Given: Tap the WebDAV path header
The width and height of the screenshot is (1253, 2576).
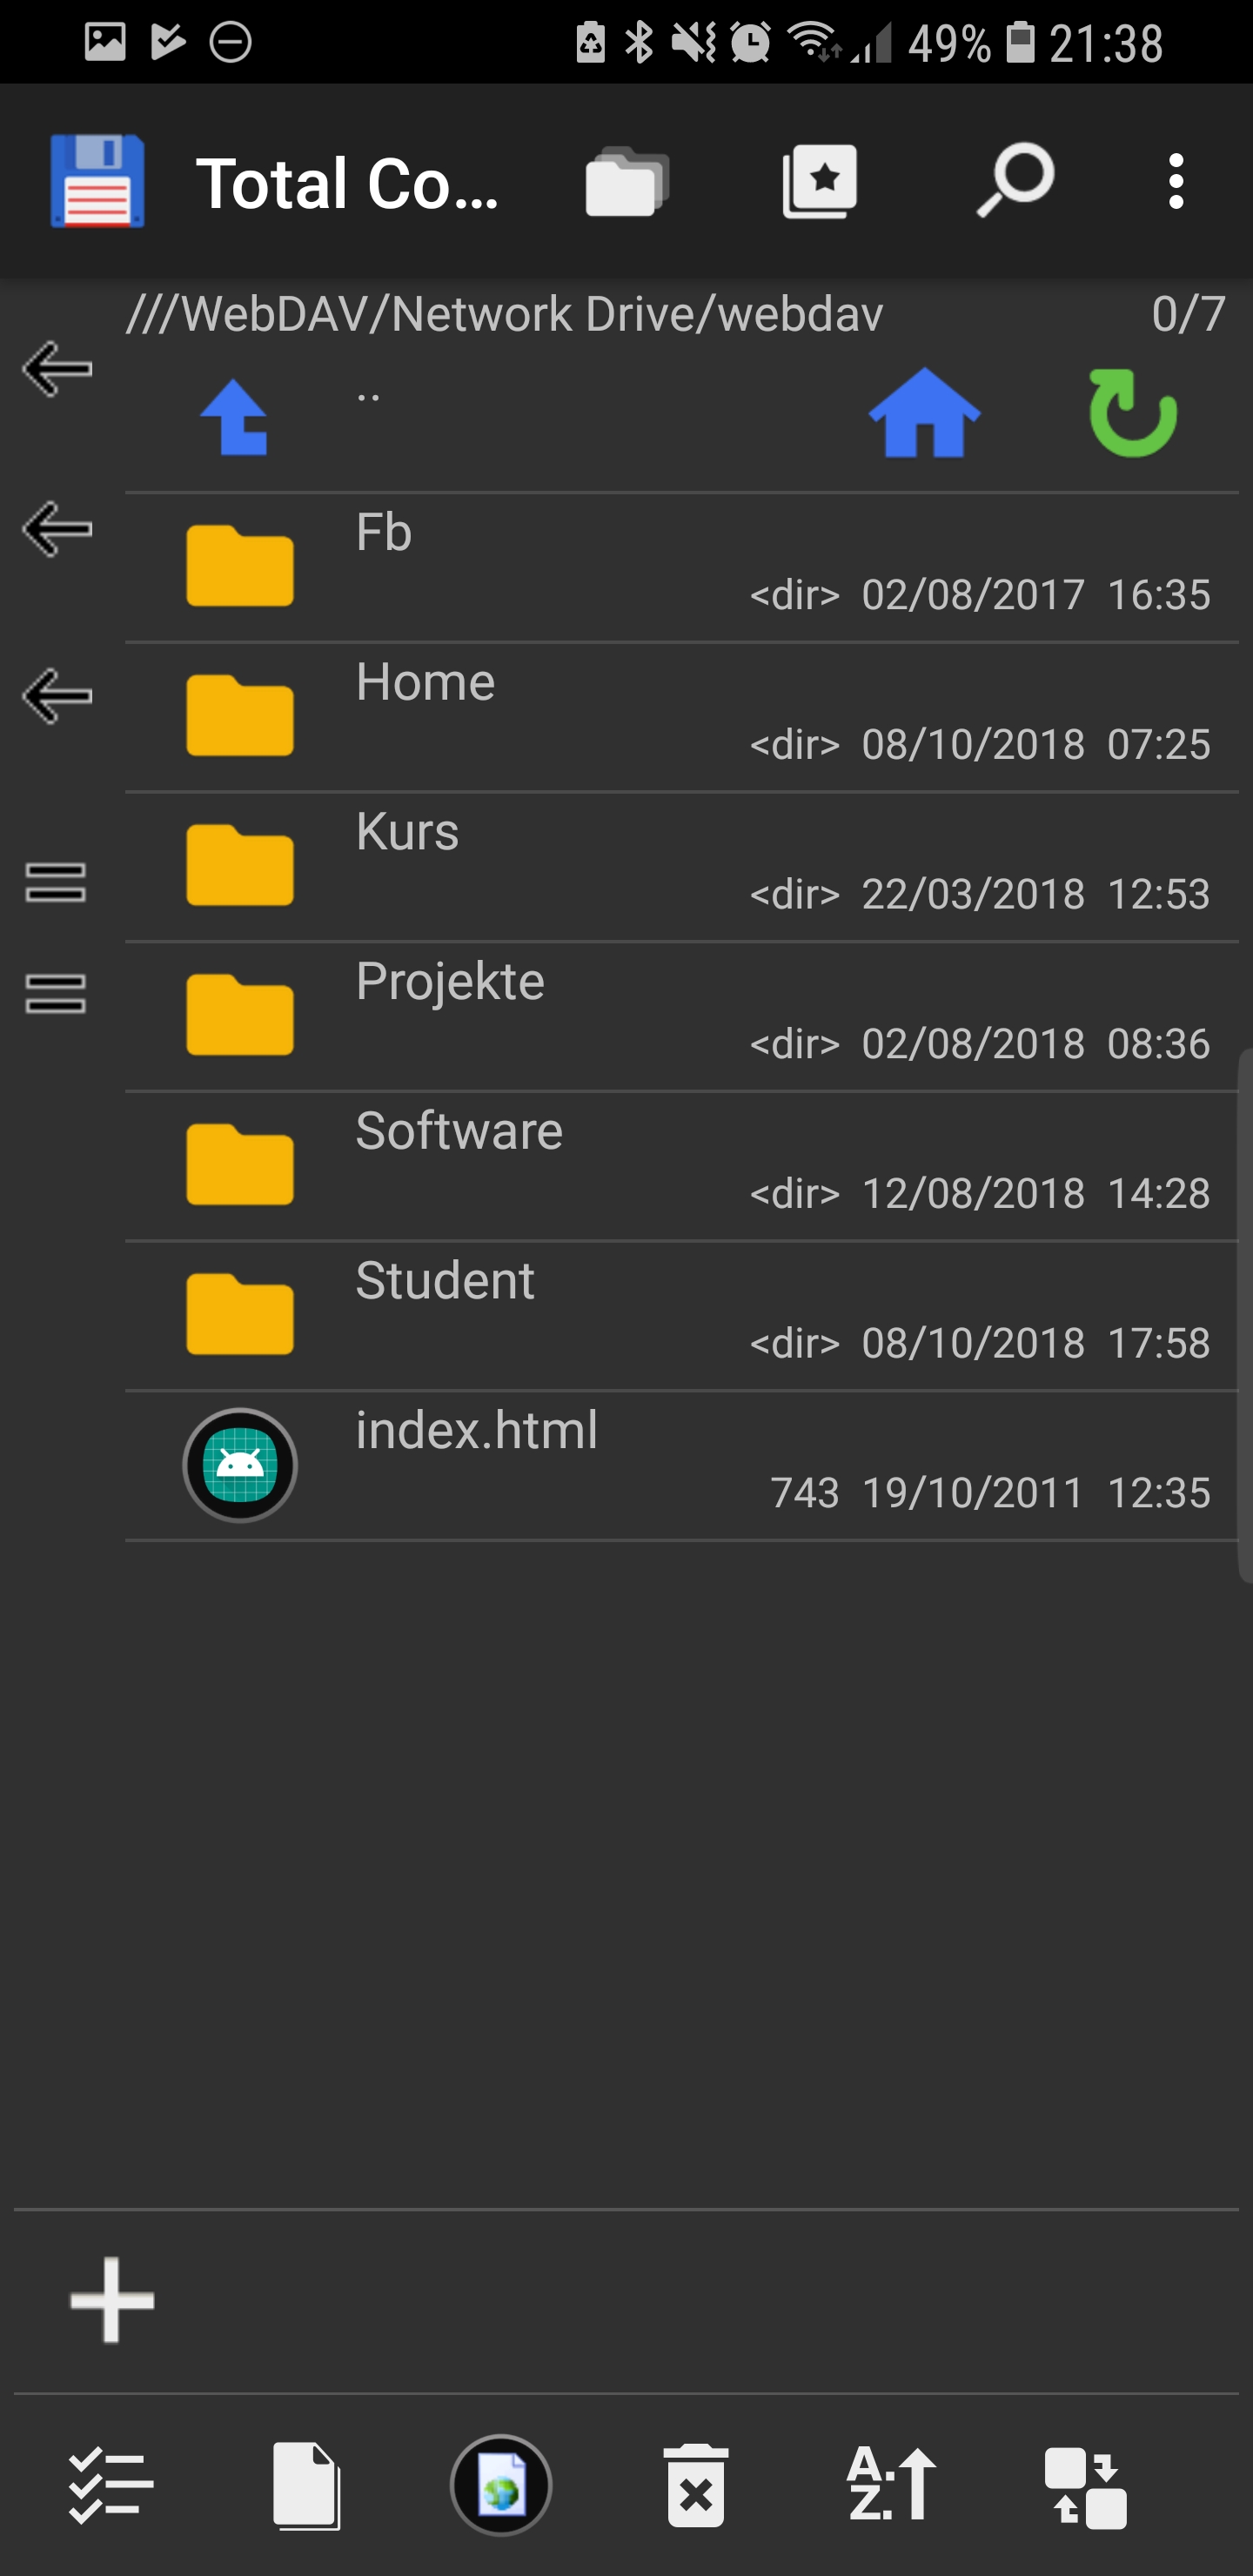Looking at the screenshot, I should (x=505, y=315).
